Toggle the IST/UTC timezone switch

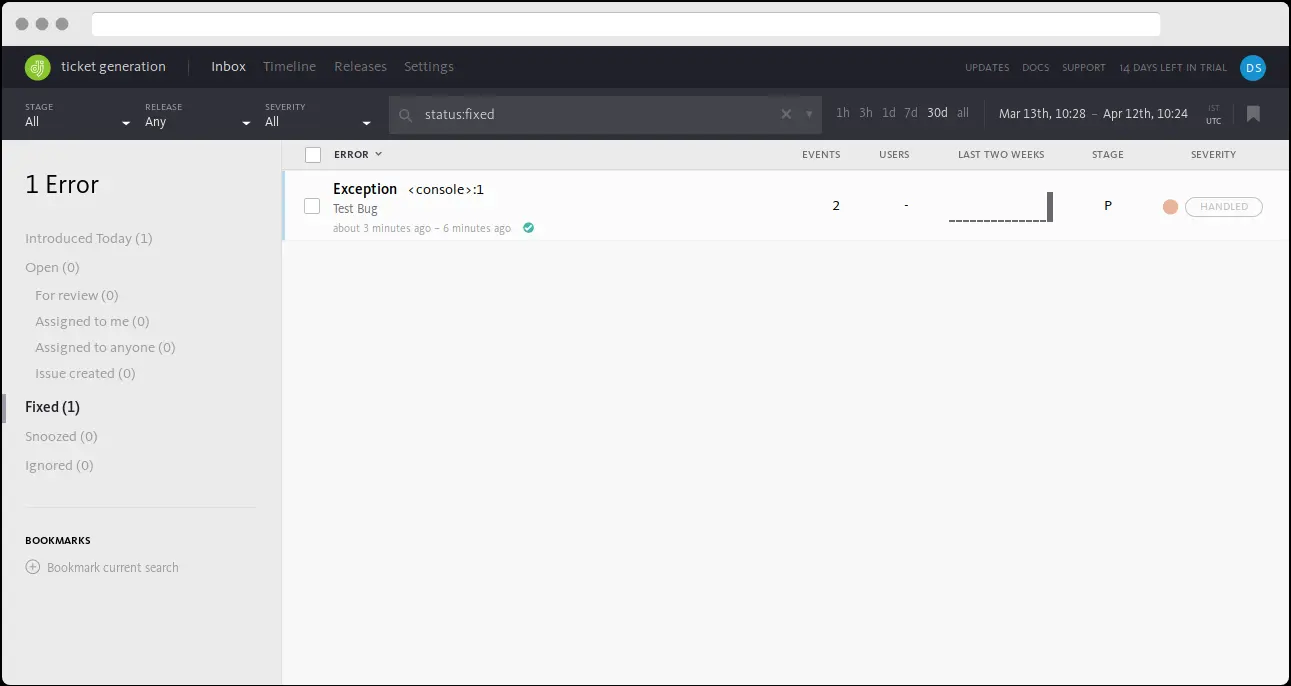click(x=1213, y=114)
